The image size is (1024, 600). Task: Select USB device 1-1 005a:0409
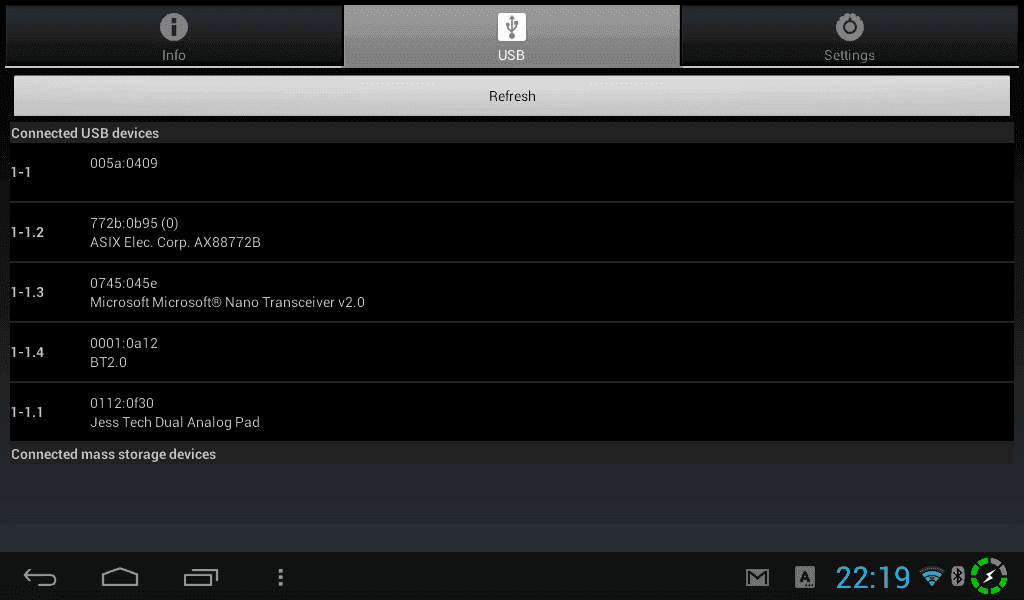[512, 172]
